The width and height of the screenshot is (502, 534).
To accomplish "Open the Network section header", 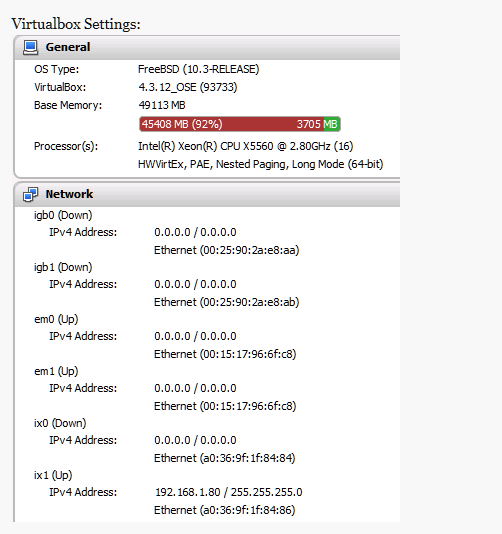I will pyautogui.click(x=207, y=194).
